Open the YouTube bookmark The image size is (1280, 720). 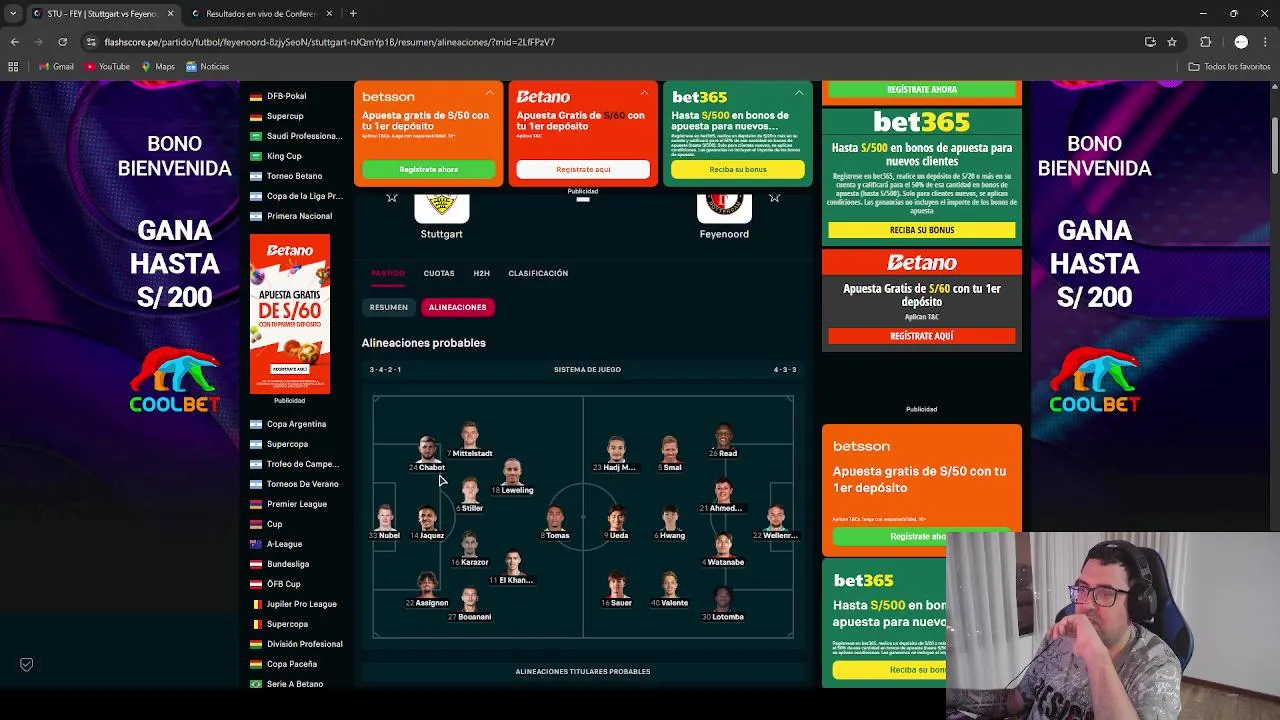[107, 67]
